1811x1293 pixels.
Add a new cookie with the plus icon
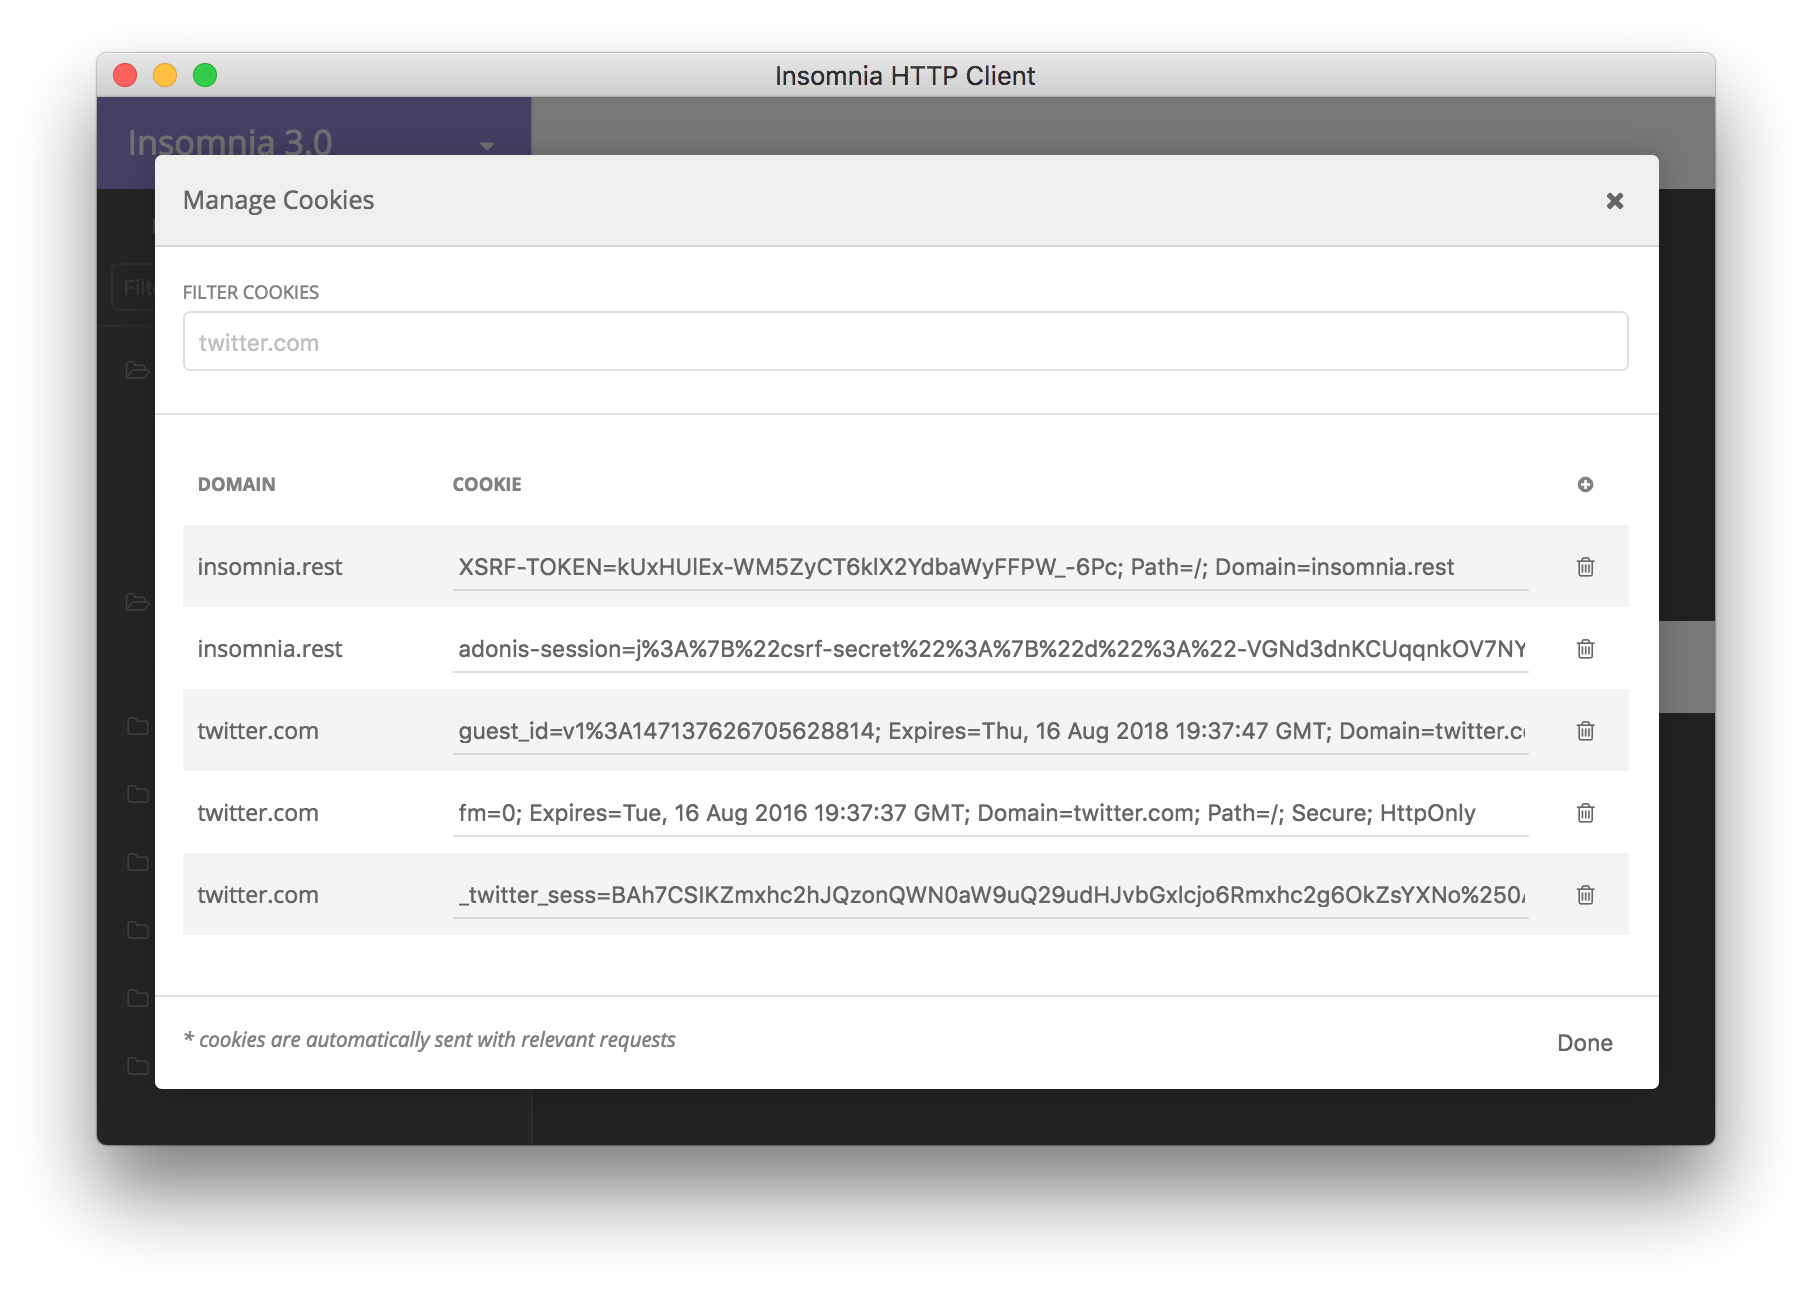point(1585,485)
